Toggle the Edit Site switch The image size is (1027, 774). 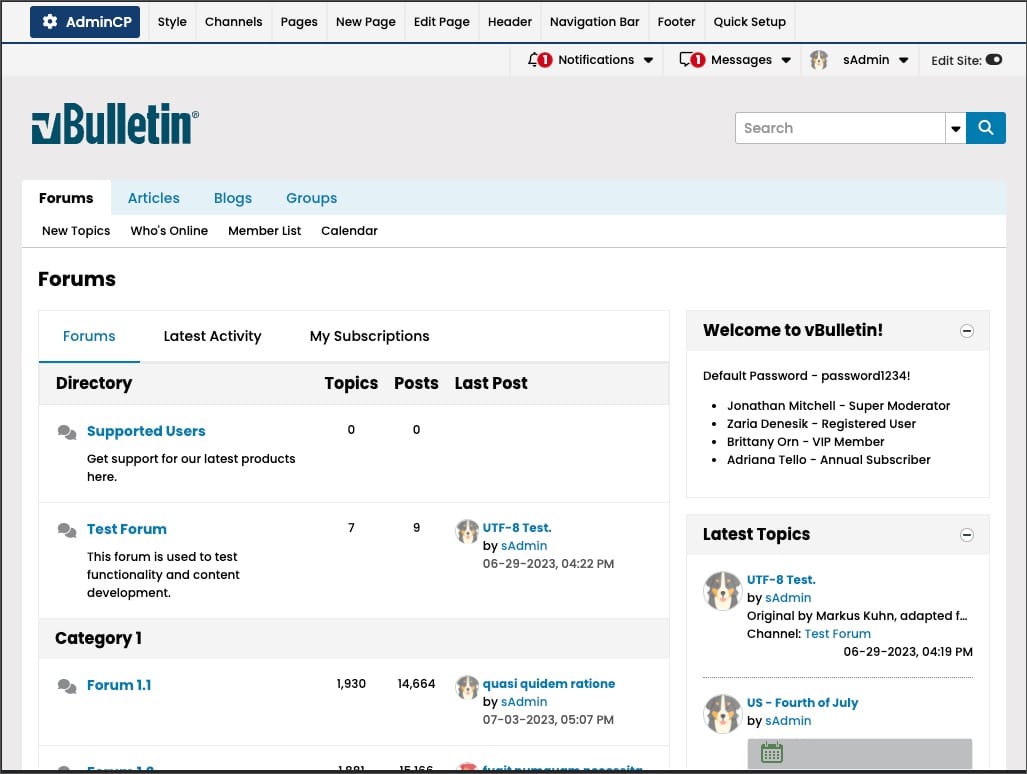993,60
